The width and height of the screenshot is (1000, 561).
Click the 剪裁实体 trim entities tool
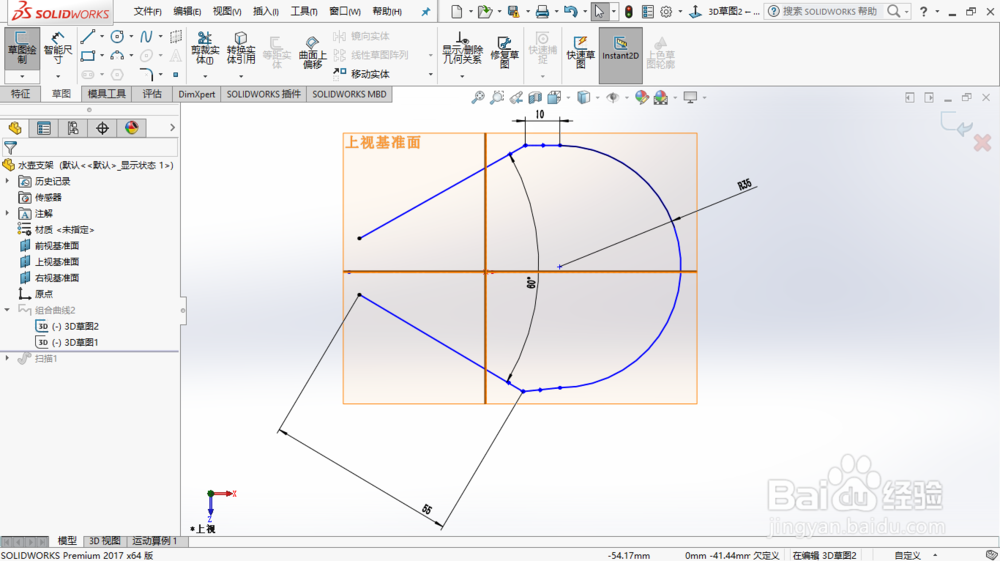click(x=205, y=48)
